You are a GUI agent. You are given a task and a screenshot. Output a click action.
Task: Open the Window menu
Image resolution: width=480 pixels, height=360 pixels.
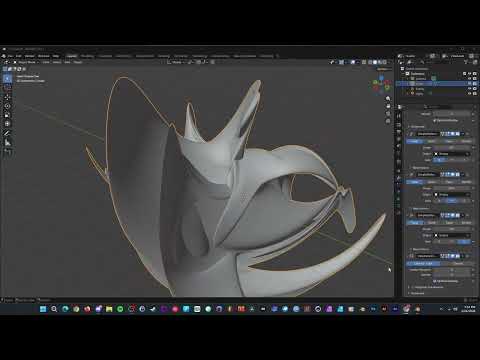tap(44, 56)
